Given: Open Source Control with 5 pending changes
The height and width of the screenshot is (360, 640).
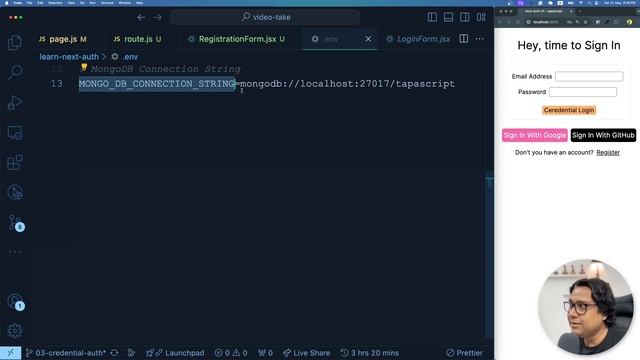Looking at the screenshot, I should [16, 223].
